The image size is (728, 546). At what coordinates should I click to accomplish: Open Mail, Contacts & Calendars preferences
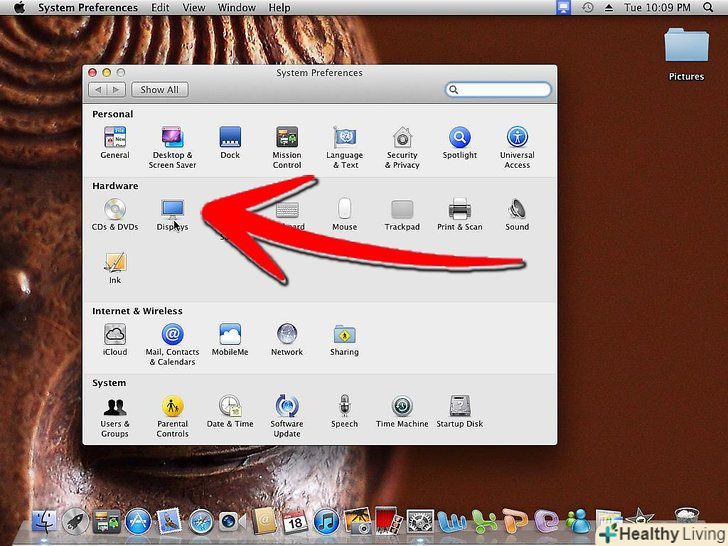172,344
